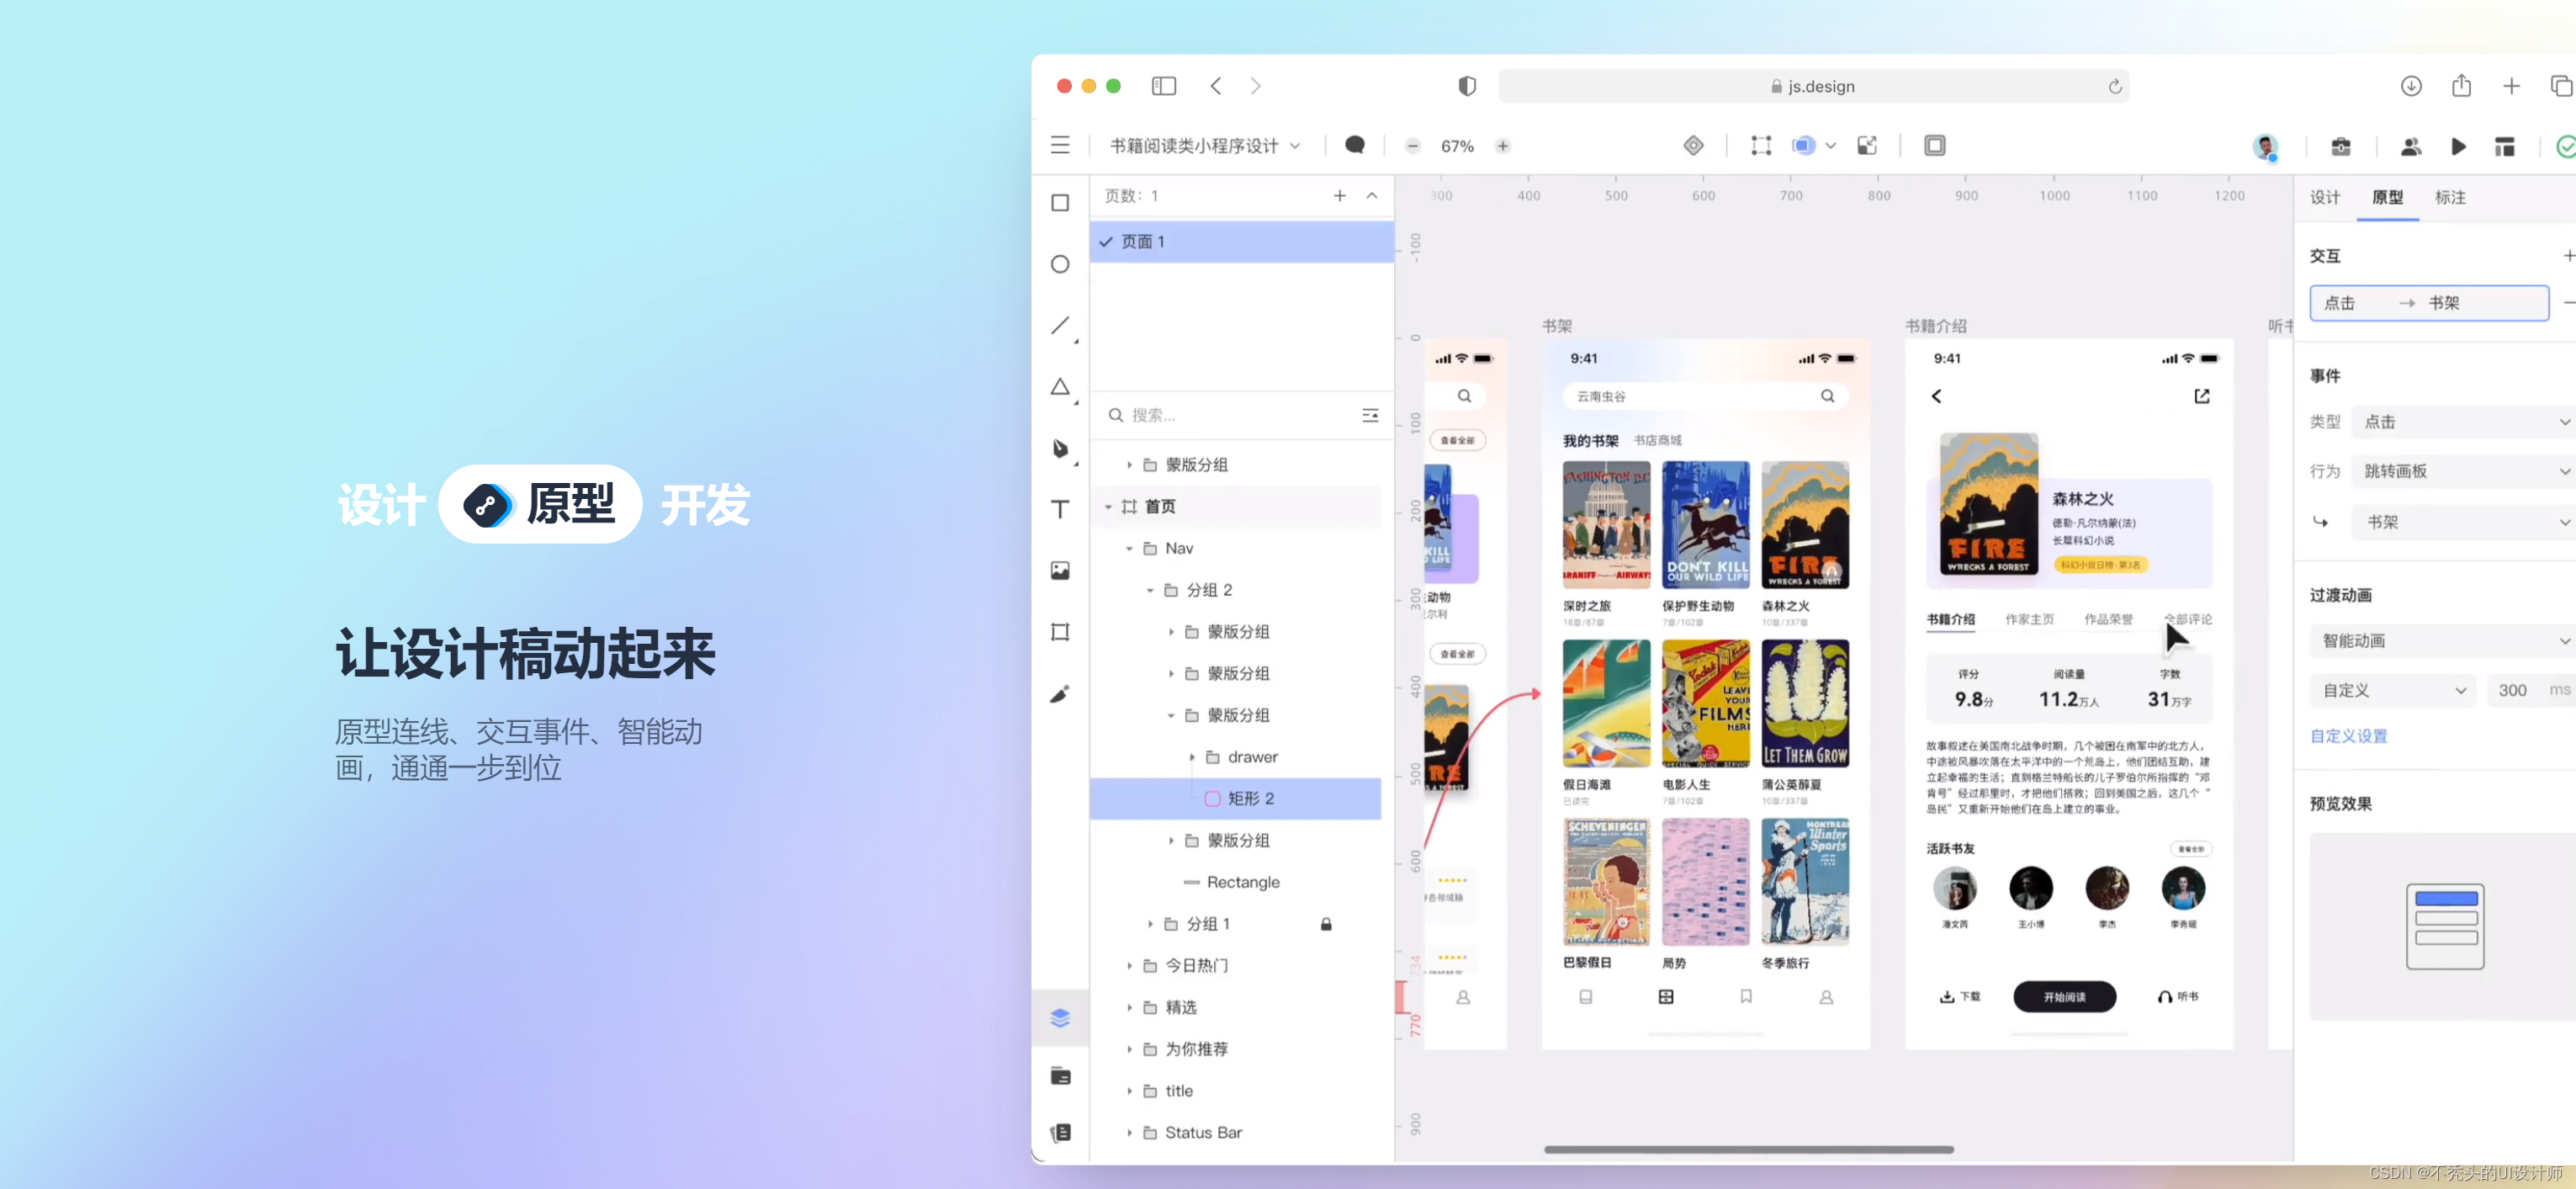Screen dimensions: 2576x1189
Task: Click the prototype/原型 tab in right panel
Action: pos(2385,197)
